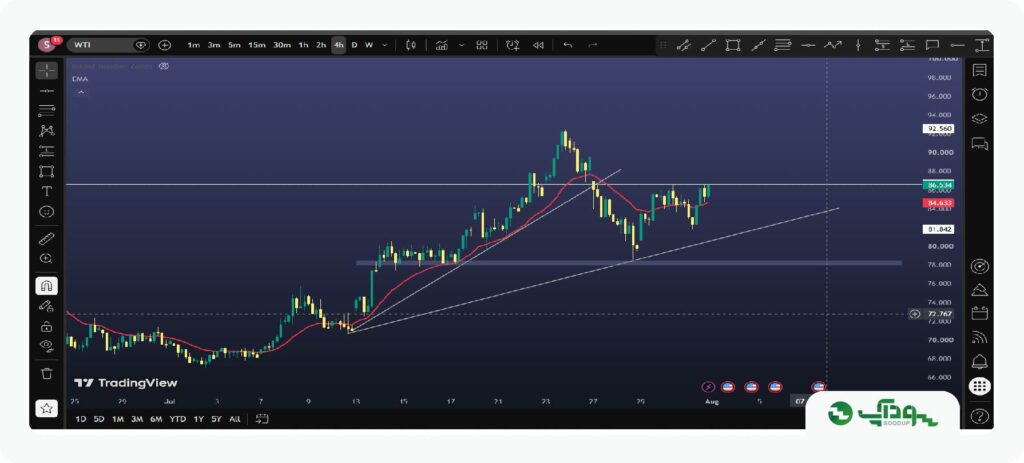
Task: Select the callout comment tool in favorites bar
Action: [933, 45]
